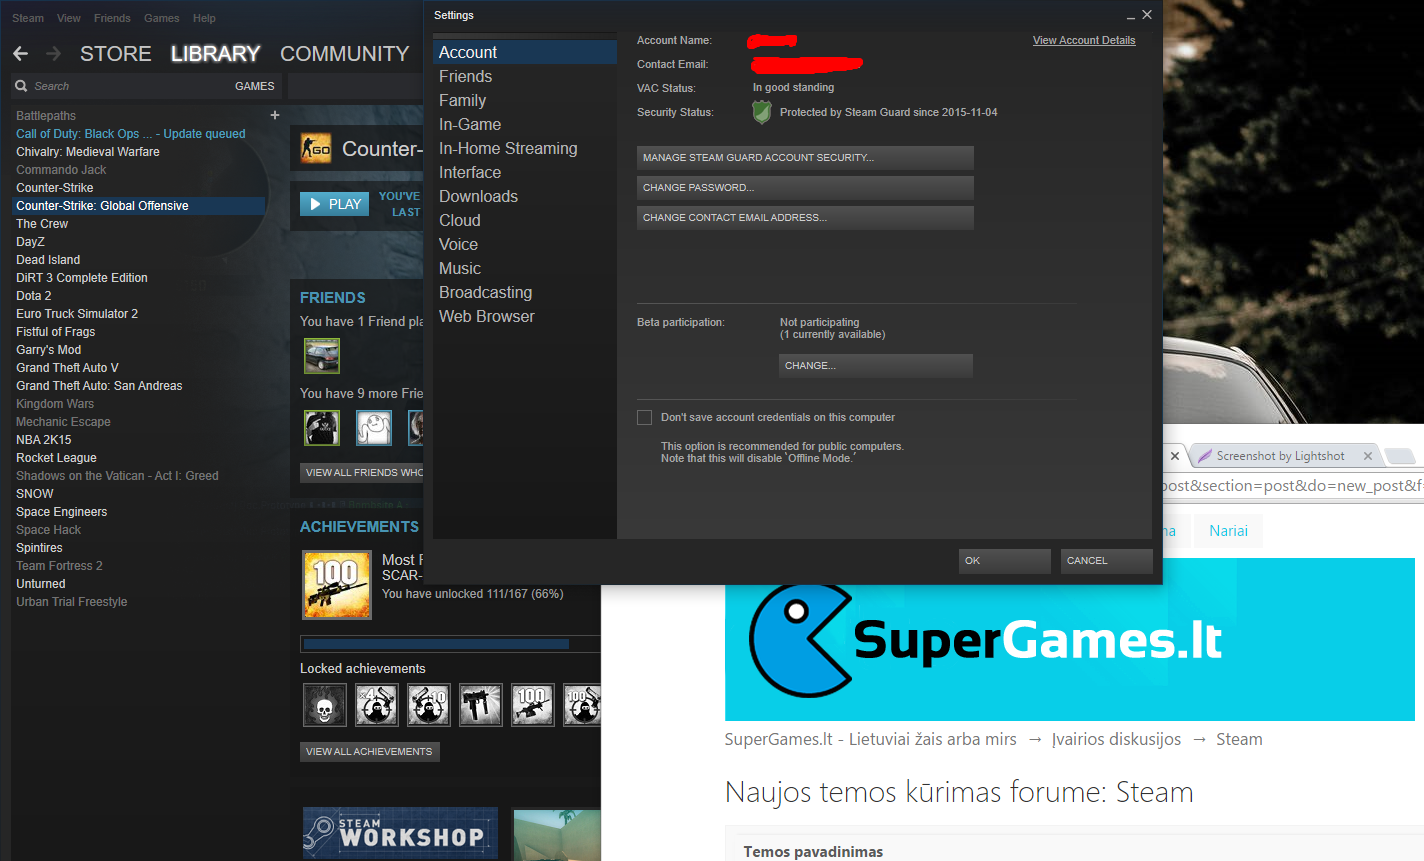Add a game with the plus icon

[x=275, y=115]
